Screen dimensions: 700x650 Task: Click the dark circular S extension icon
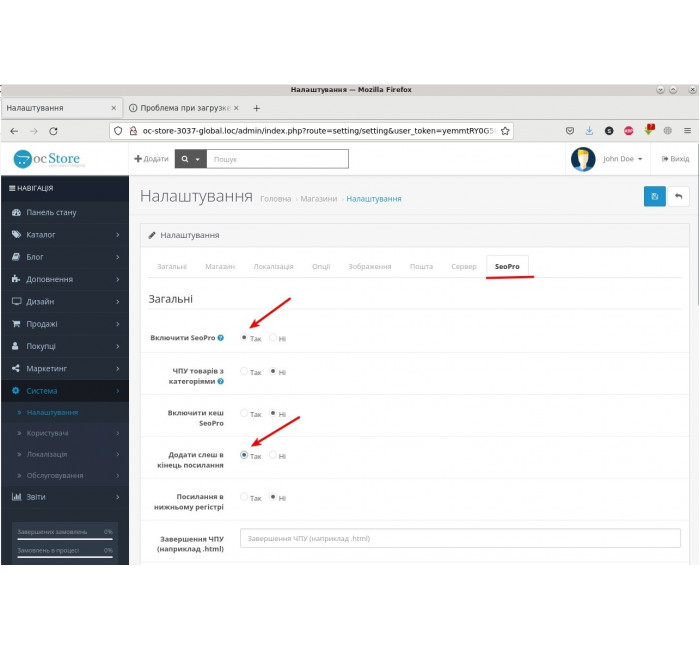pyautogui.click(x=609, y=131)
